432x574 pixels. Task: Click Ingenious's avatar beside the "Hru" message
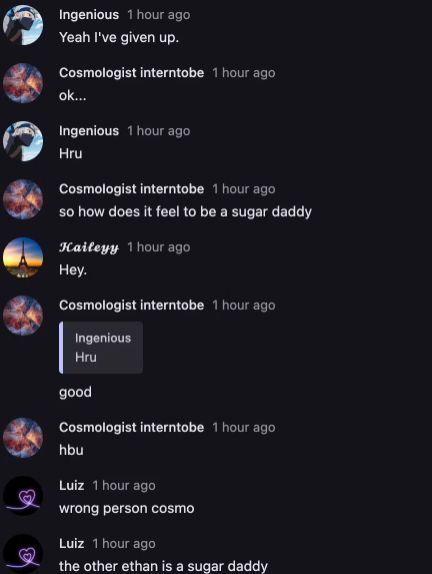point(23,141)
